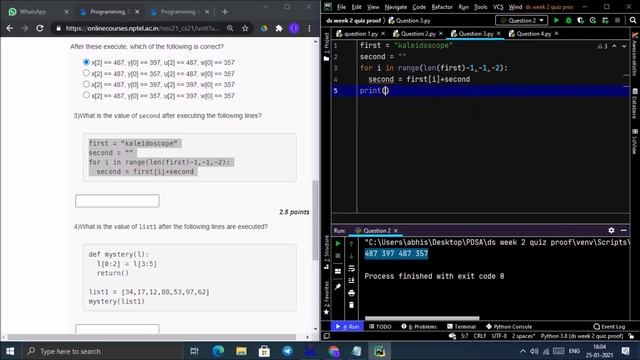Screen dimensions: 640x360
Task: Go to previous highlighted error arrow in editor
Action: tap(614, 46)
